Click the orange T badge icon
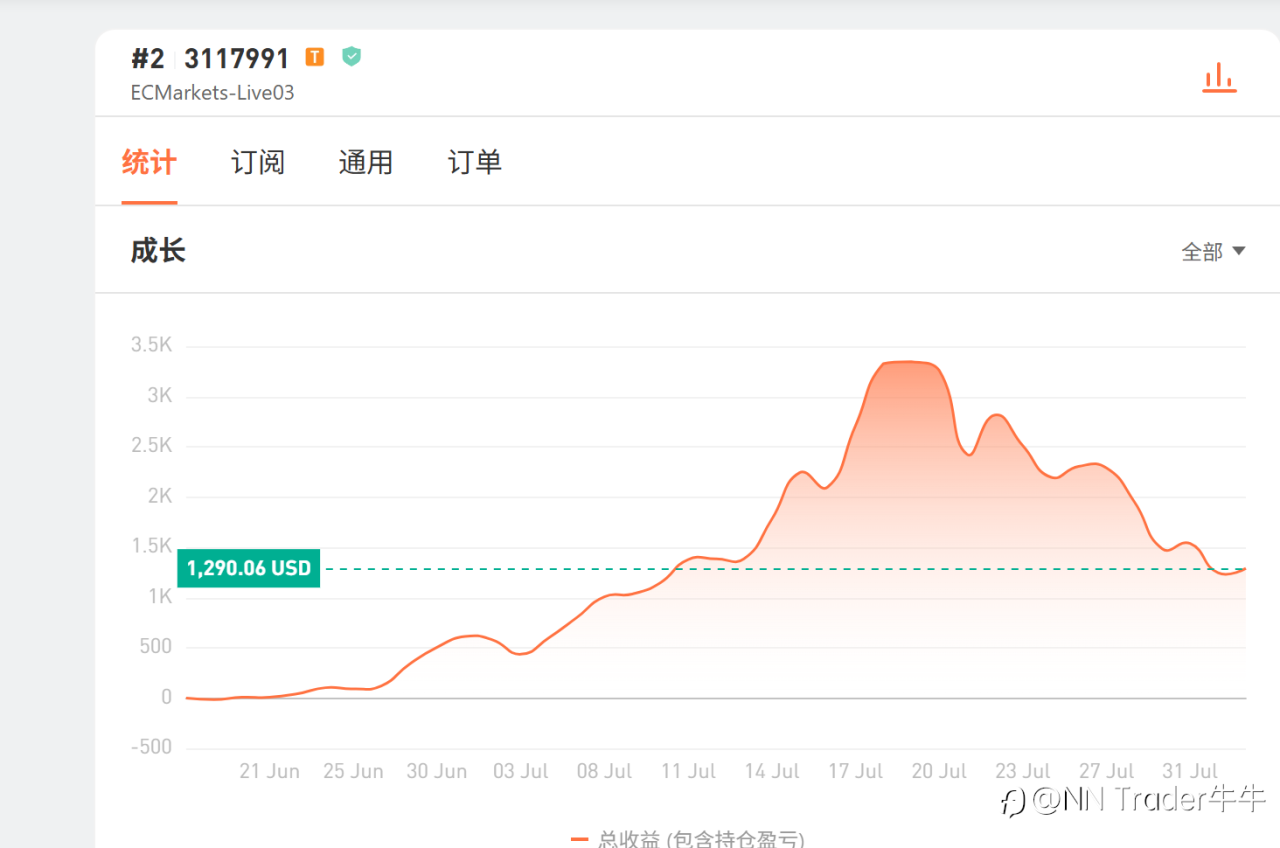This screenshot has width=1280, height=848. tap(315, 57)
